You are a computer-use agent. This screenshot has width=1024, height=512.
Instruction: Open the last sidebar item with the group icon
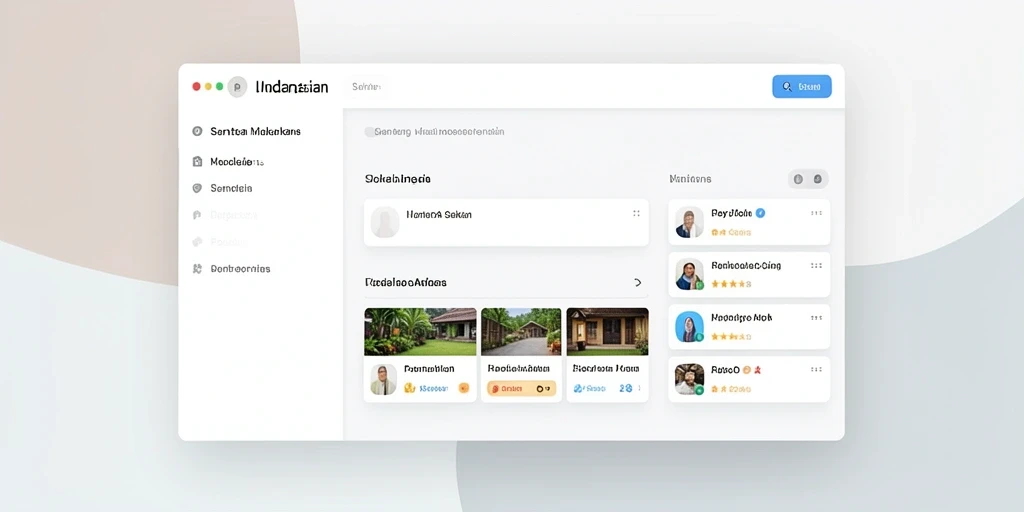(x=232, y=268)
